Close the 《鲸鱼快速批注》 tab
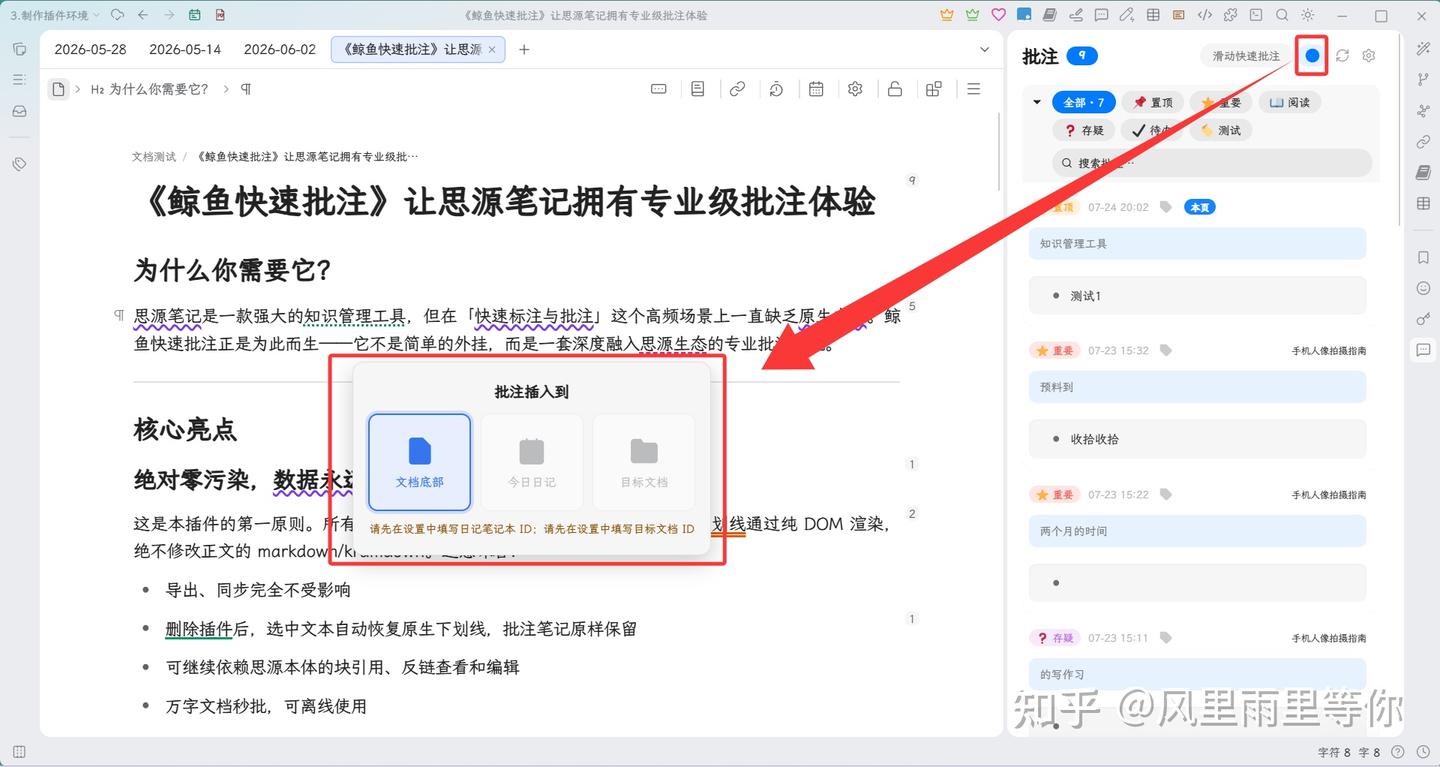 coord(492,49)
